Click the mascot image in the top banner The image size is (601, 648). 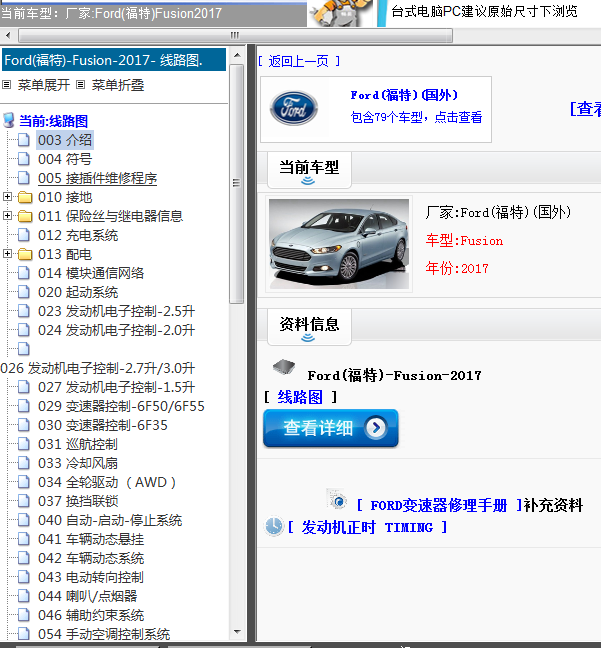[341, 13]
